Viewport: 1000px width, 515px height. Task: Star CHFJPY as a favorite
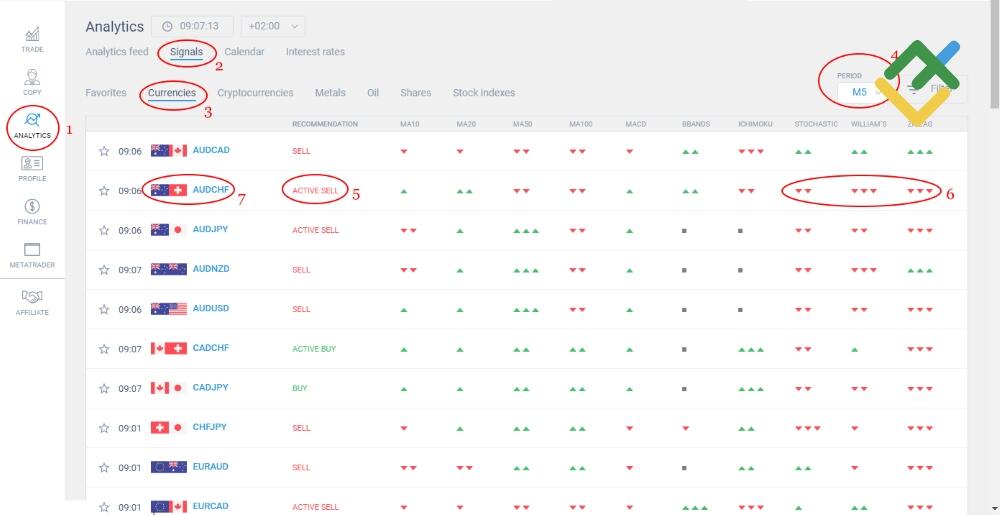[x=104, y=428]
